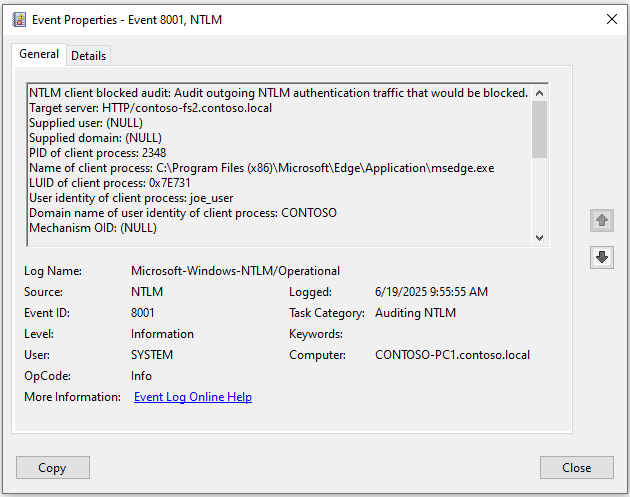The width and height of the screenshot is (630, 497).
Task: Open the Event Log Online Help link
Action: 193,397
